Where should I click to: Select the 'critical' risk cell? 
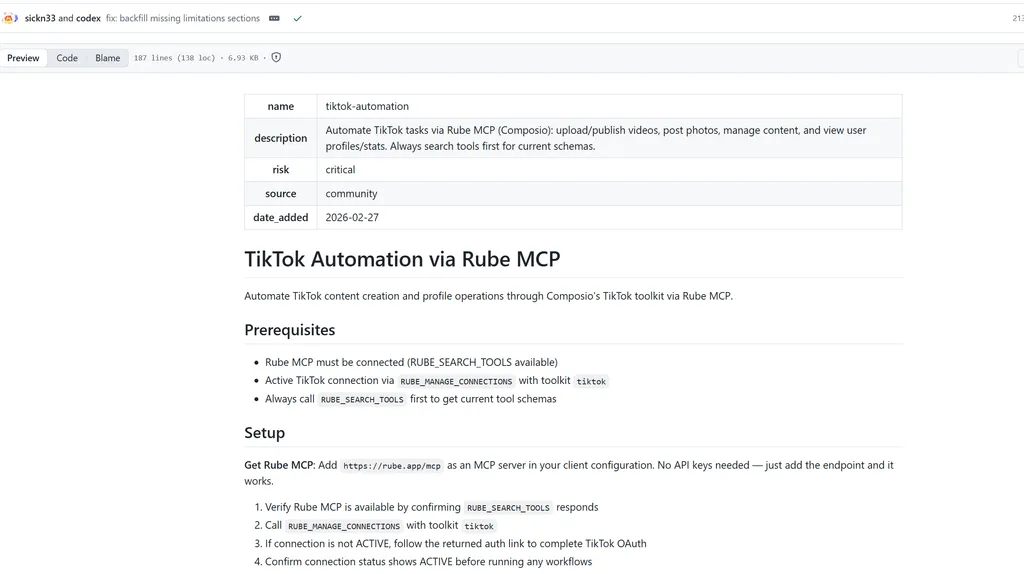pos(609,169)
